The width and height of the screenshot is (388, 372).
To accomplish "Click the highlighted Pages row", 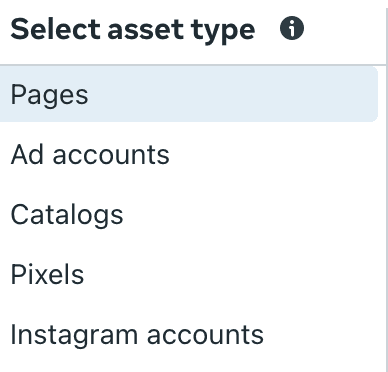I will click(x=189, y=94).
